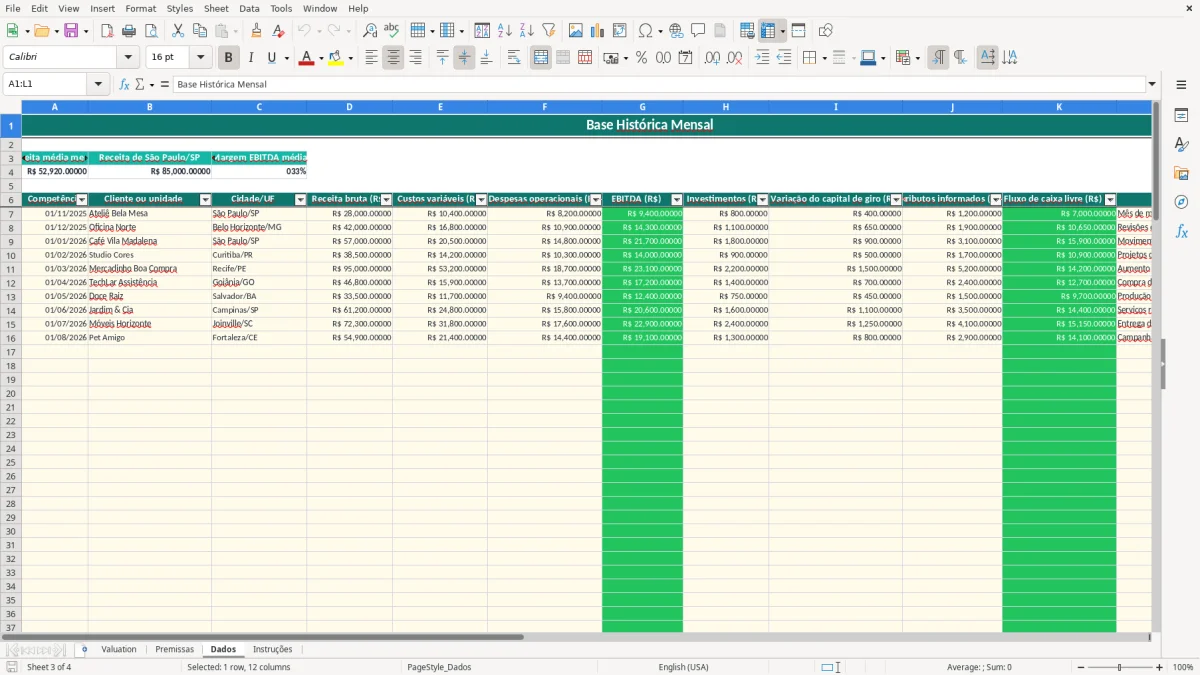Toggle Center Horizontally alignment

393,58
